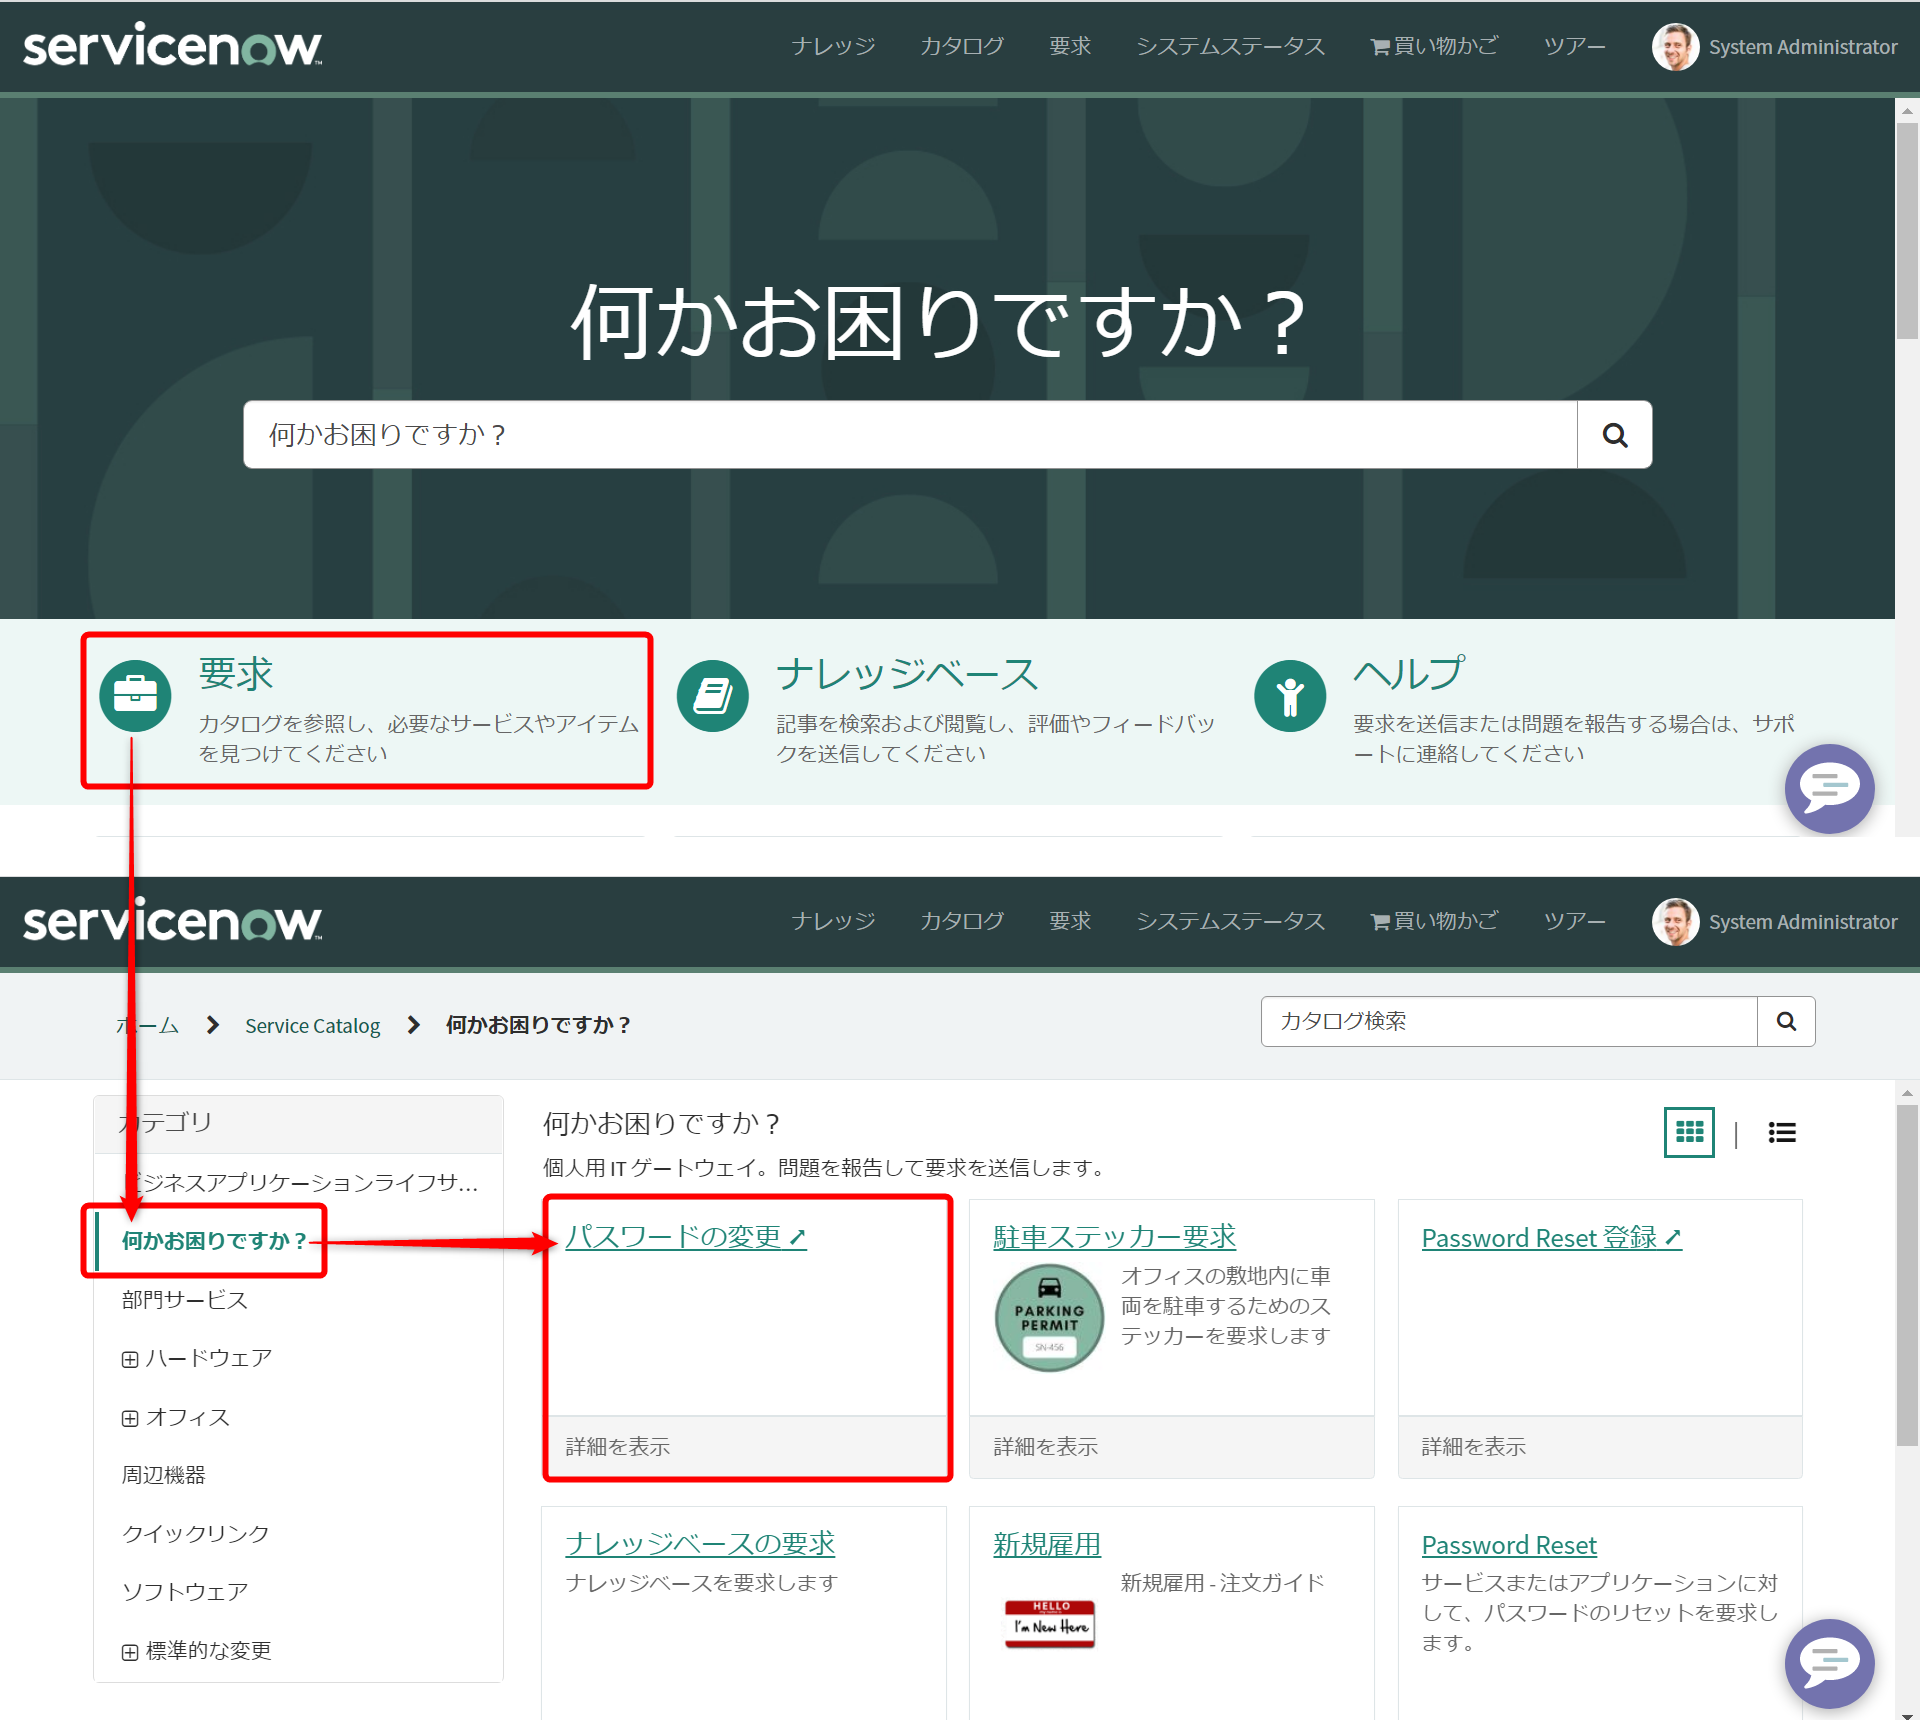The width and height of the screenshot is (1920, 1720).
Task: Switch to list view of catalog items
Action: click(x=1782, y=1132)
